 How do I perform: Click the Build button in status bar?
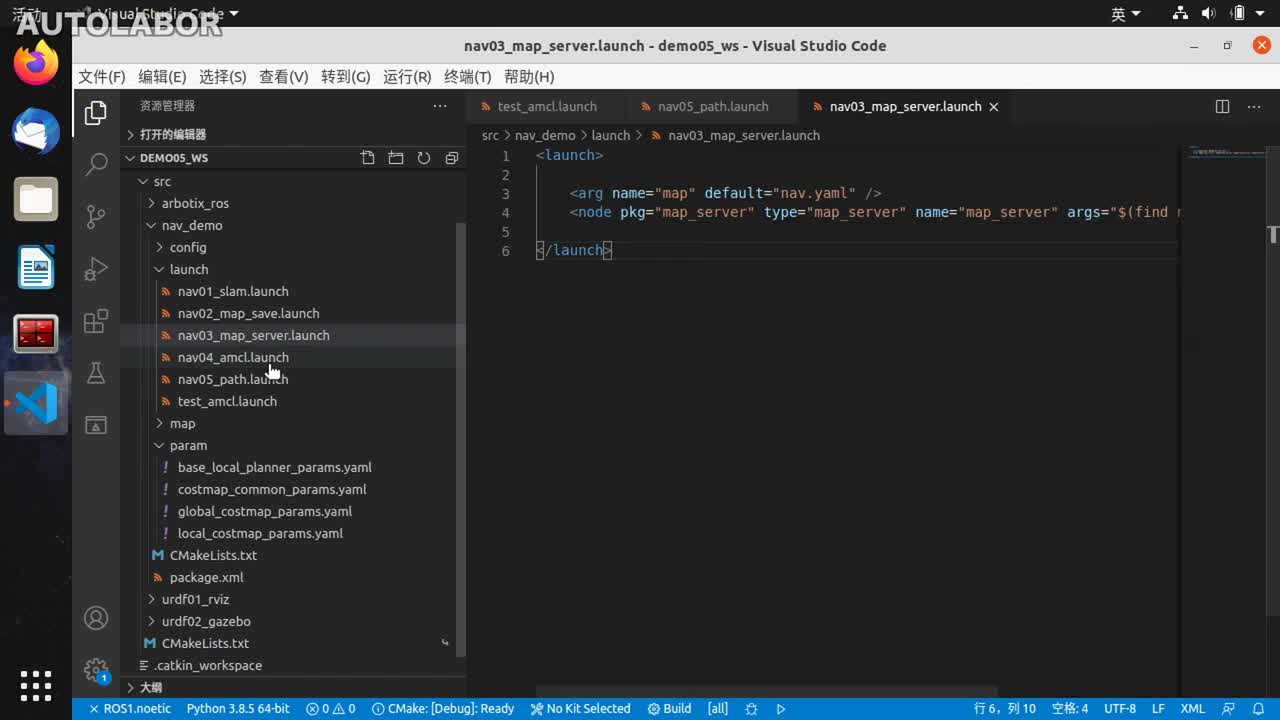(x=670, y=709)
